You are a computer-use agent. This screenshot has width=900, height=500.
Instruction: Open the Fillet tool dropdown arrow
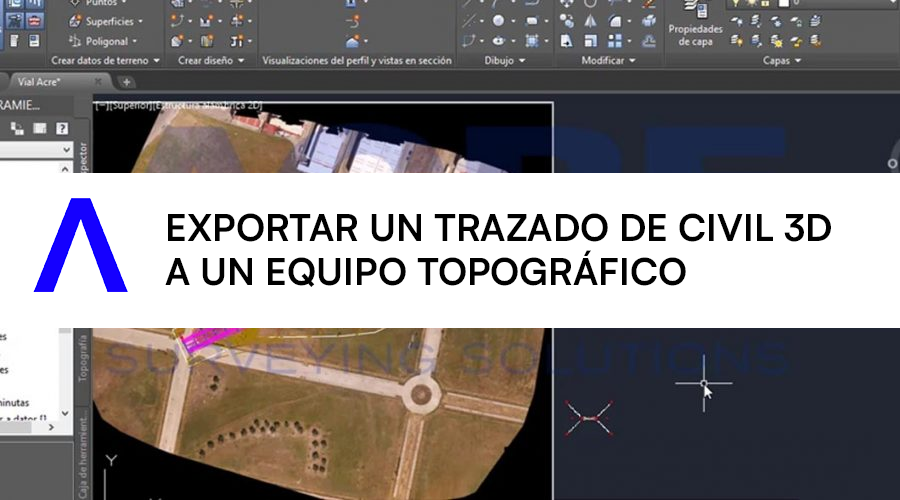[629, 22]
